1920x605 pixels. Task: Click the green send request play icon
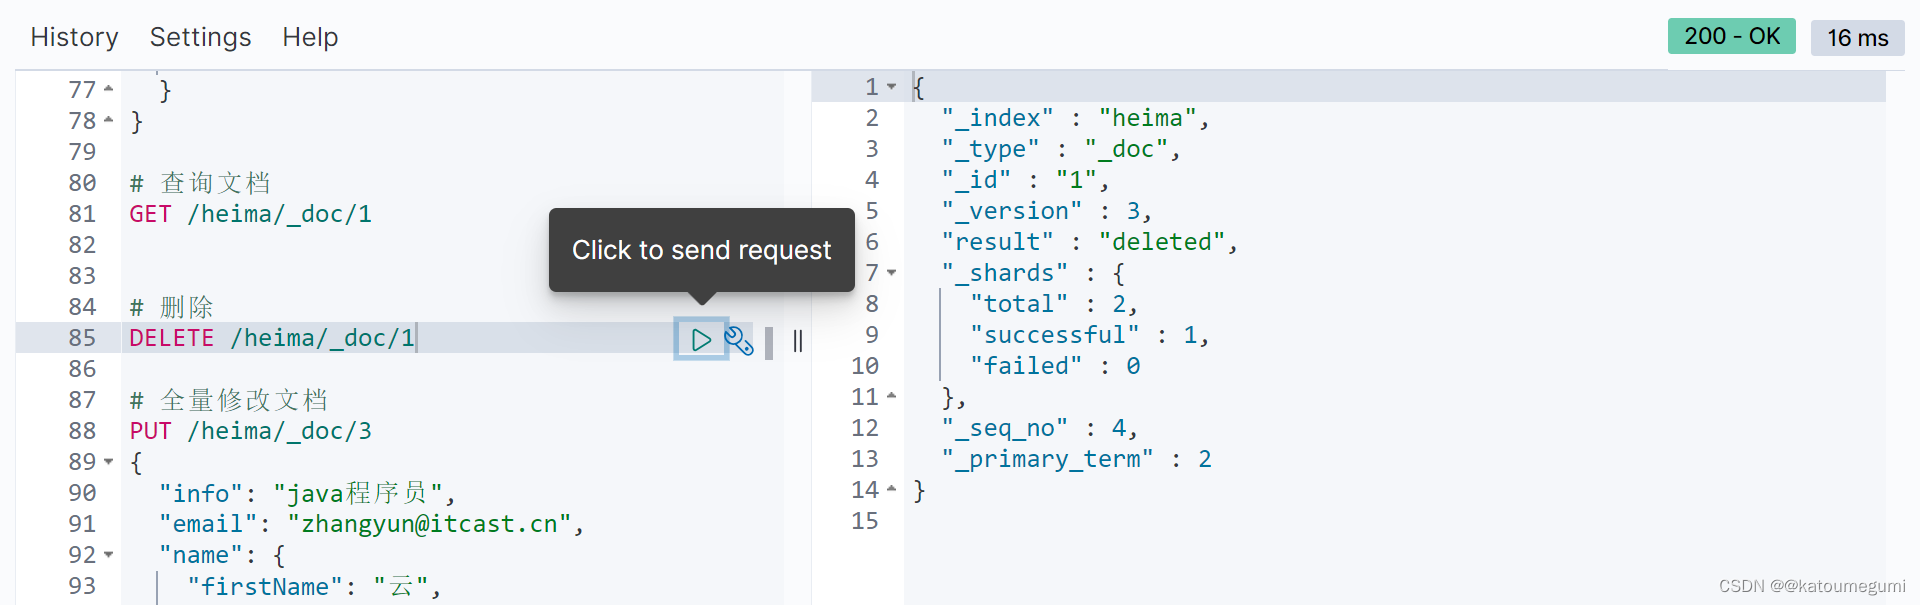(701, 340)
